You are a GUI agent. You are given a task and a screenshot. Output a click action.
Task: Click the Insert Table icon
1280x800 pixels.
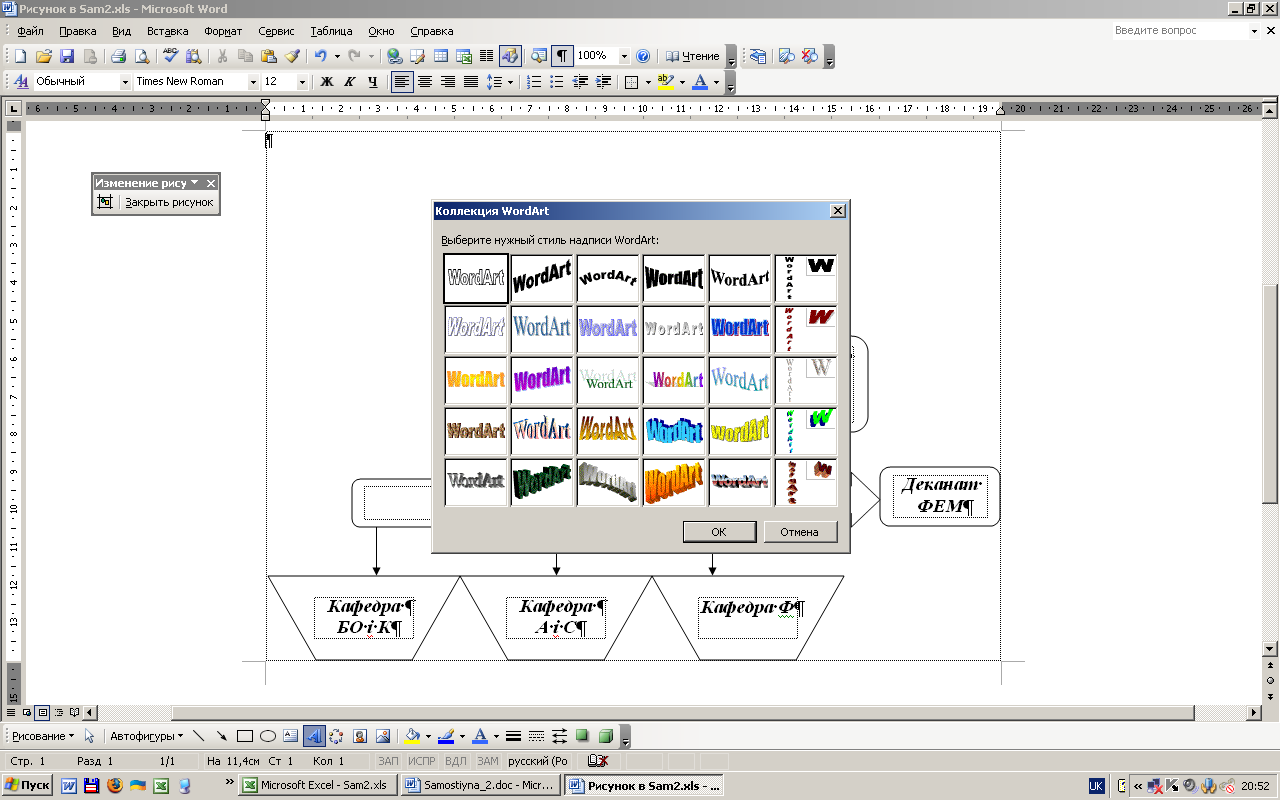point(441,56)
